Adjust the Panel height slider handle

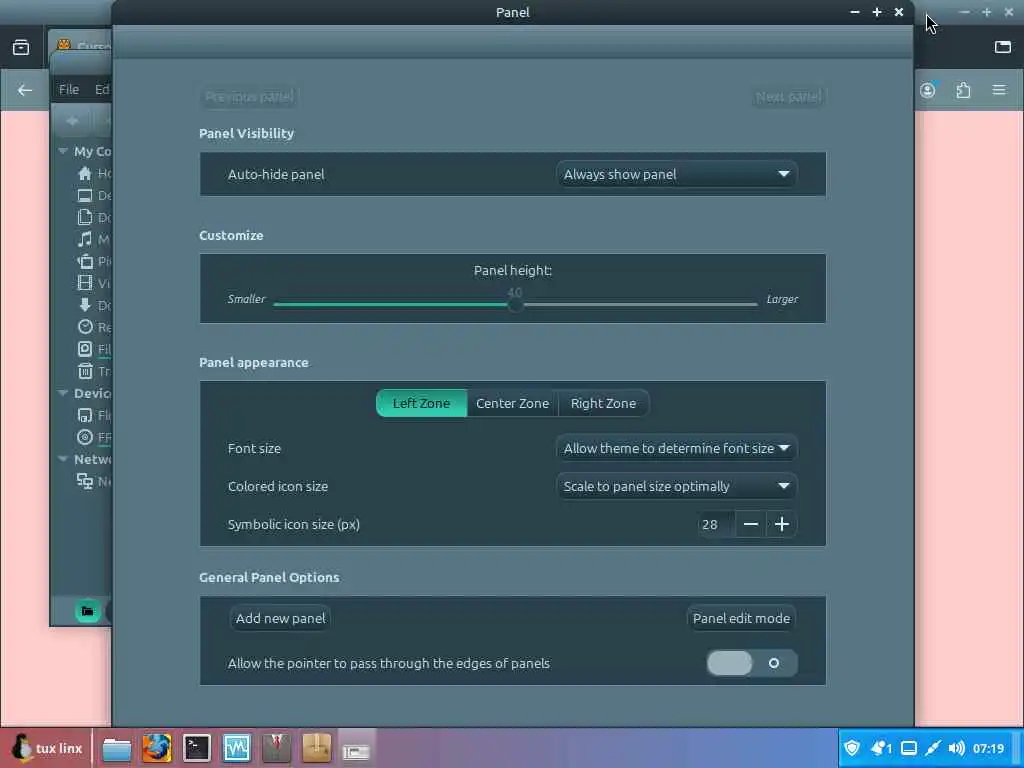515,304
